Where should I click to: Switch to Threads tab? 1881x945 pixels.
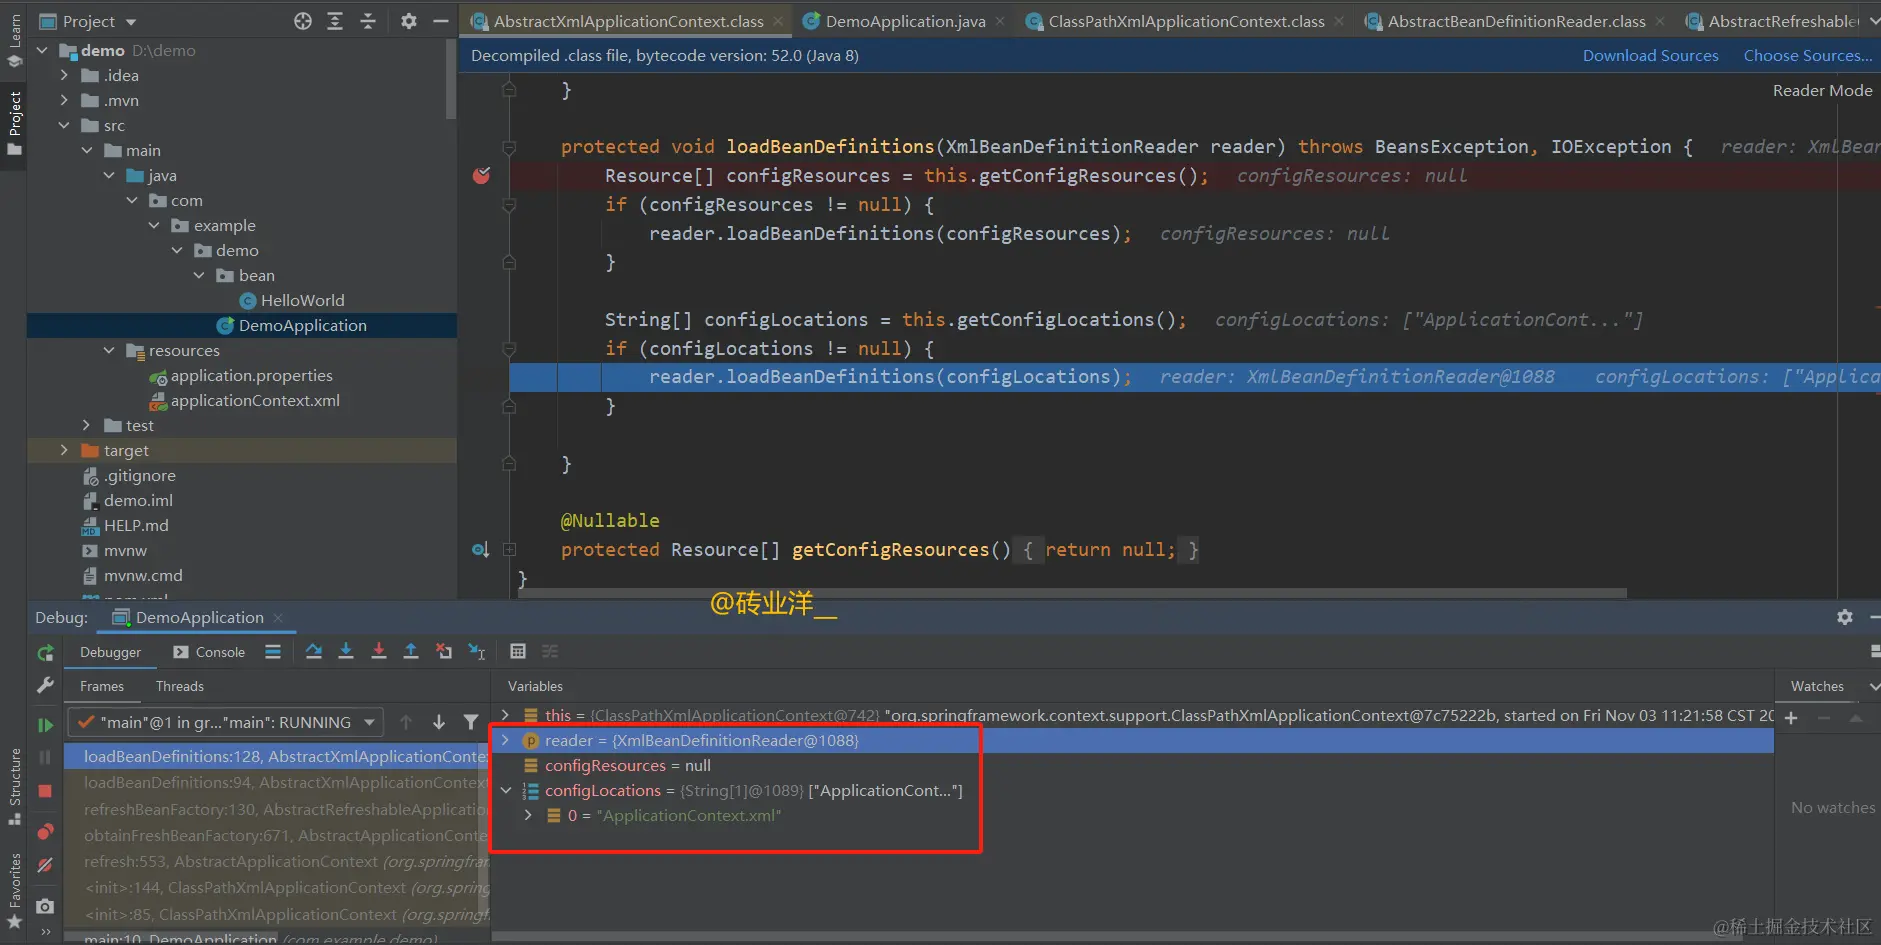tap(180, 686)
